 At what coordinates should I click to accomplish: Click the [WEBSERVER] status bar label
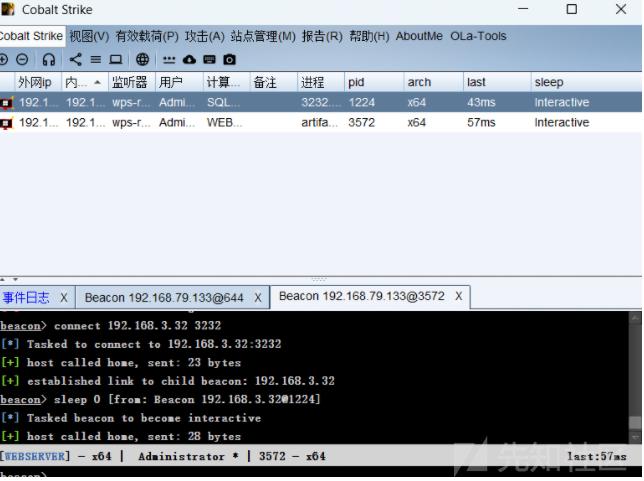point(35,456)
